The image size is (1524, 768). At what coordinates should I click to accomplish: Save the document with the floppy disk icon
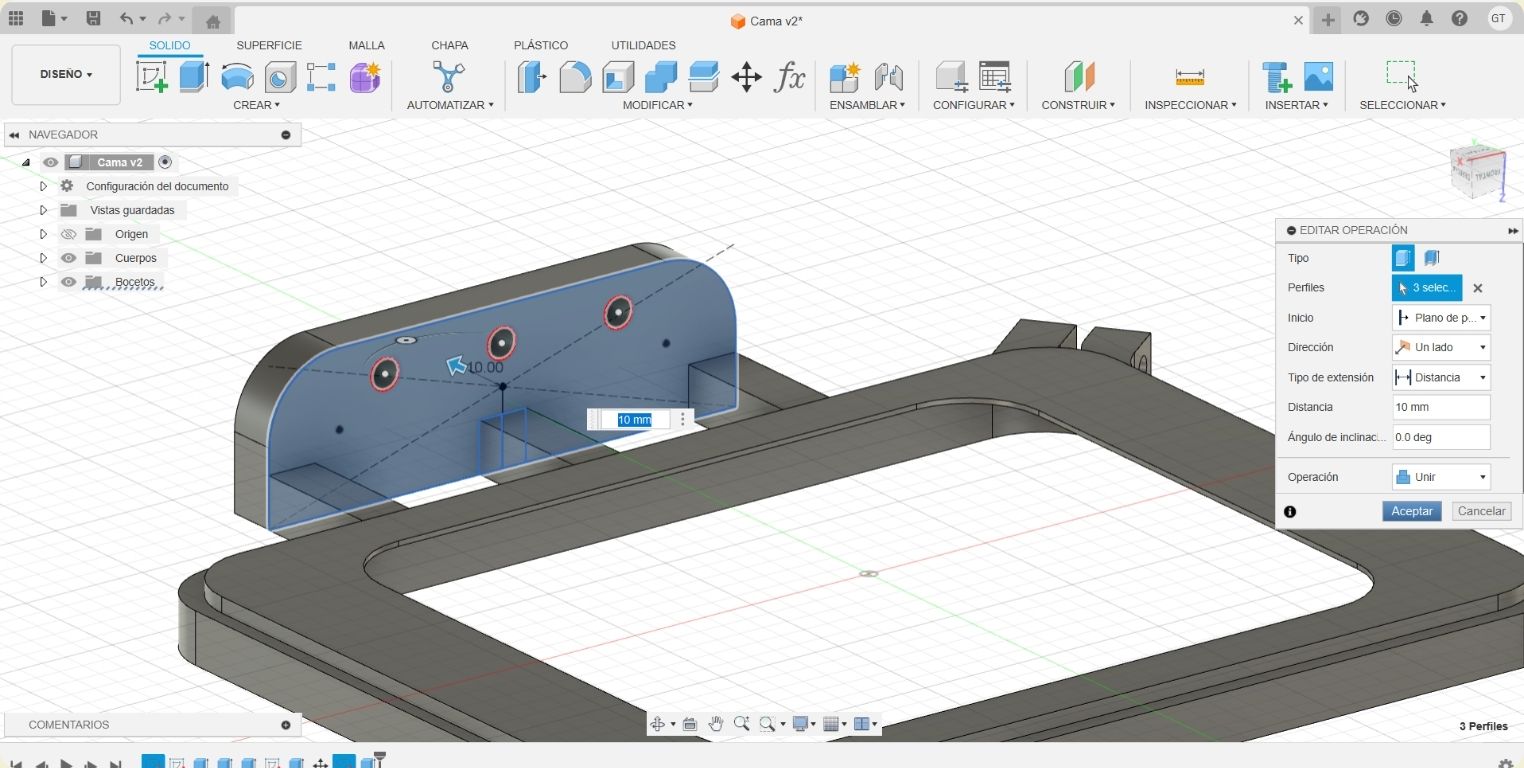click(93, 18)
